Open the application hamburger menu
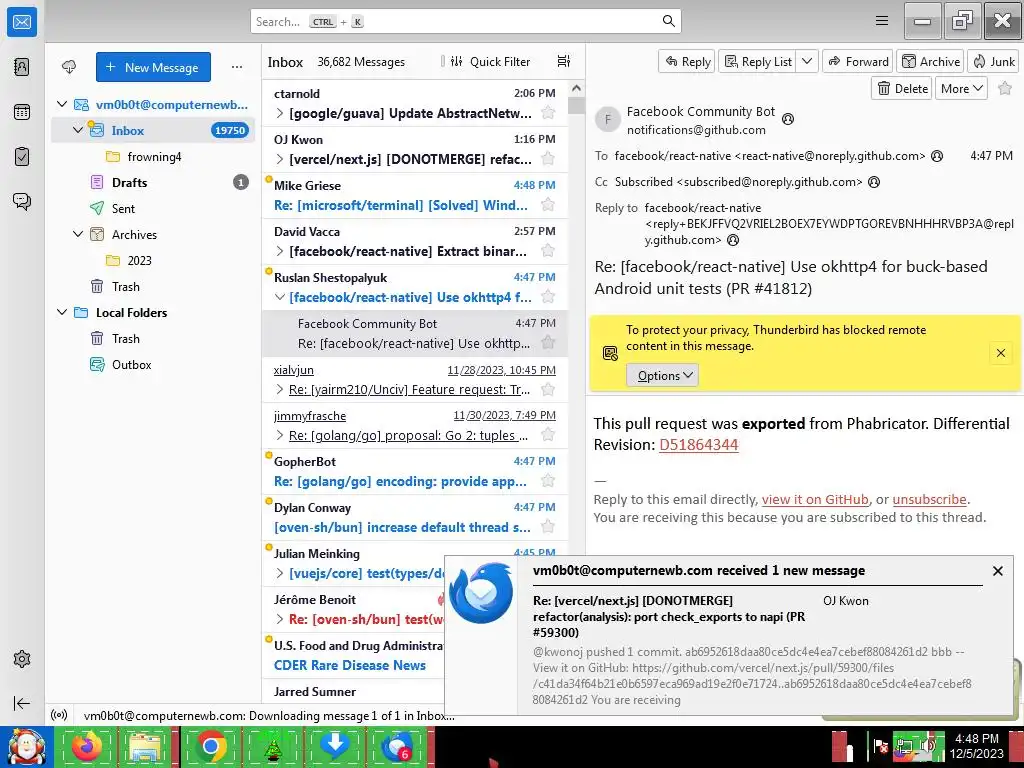1024x768 pixels. [882, 21]
